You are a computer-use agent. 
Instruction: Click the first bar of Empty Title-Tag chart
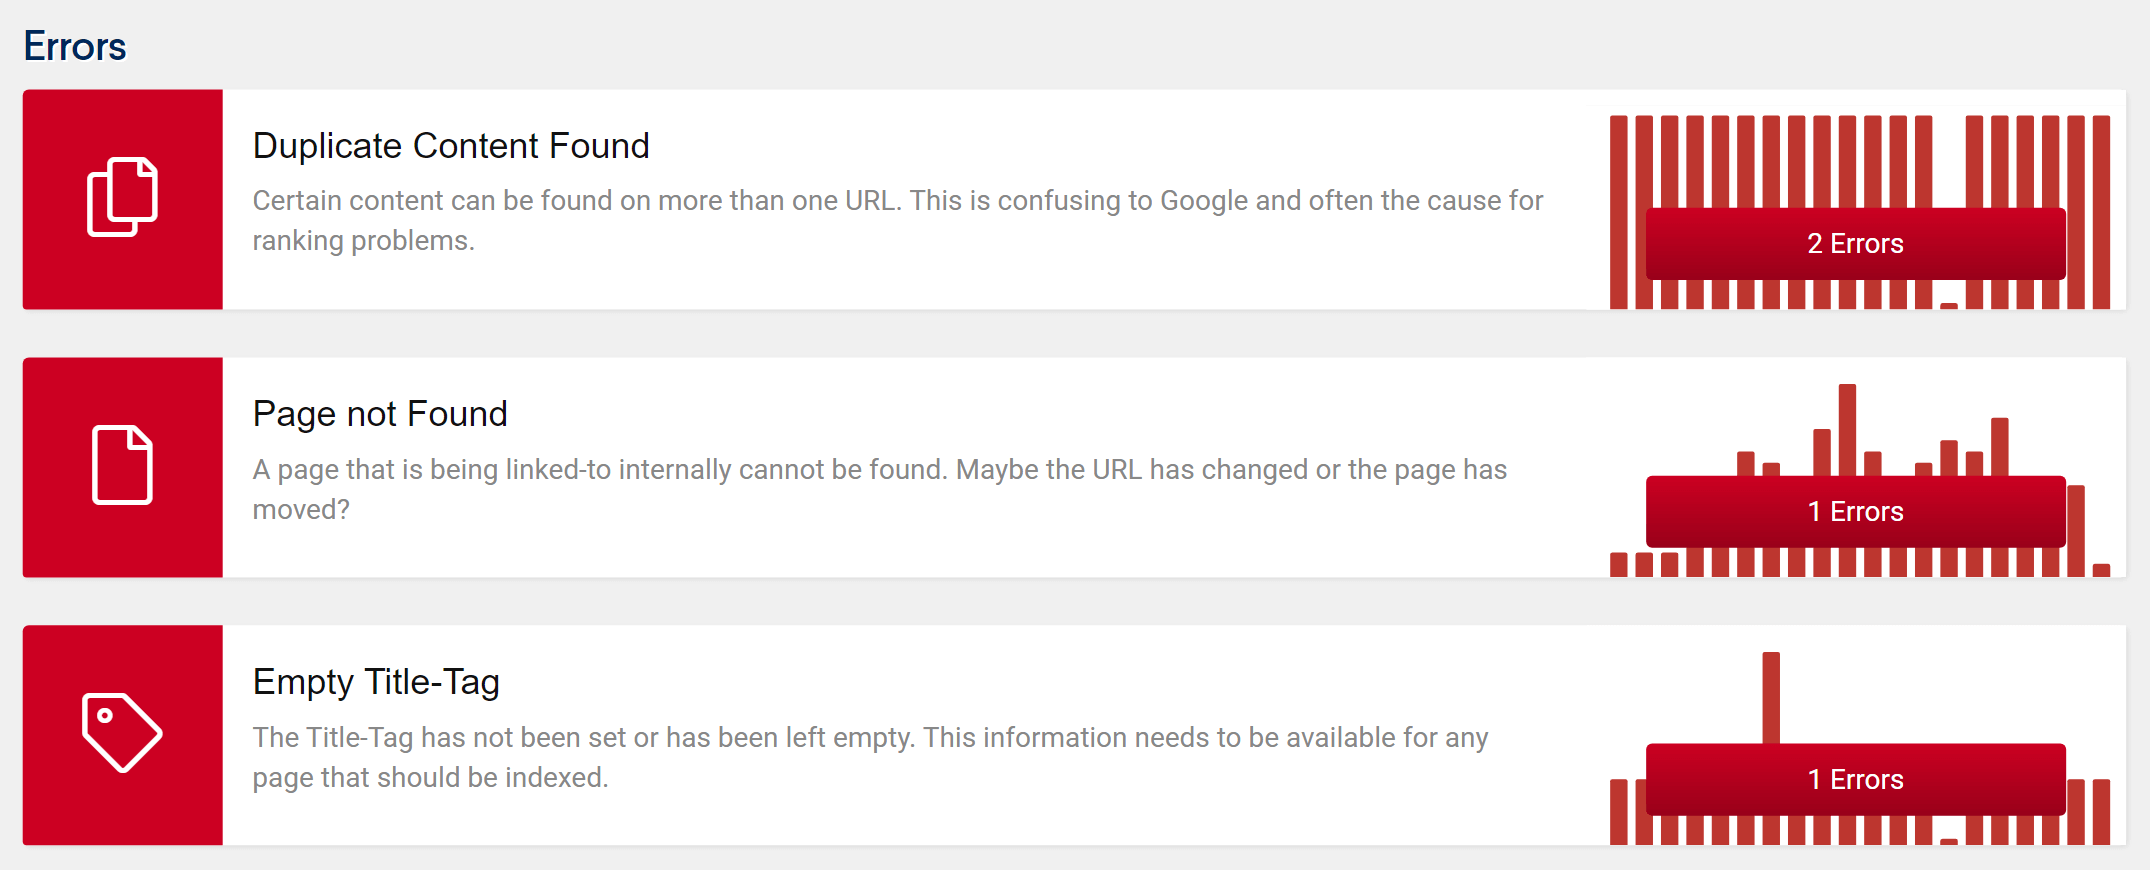[x=1618, y=812]
